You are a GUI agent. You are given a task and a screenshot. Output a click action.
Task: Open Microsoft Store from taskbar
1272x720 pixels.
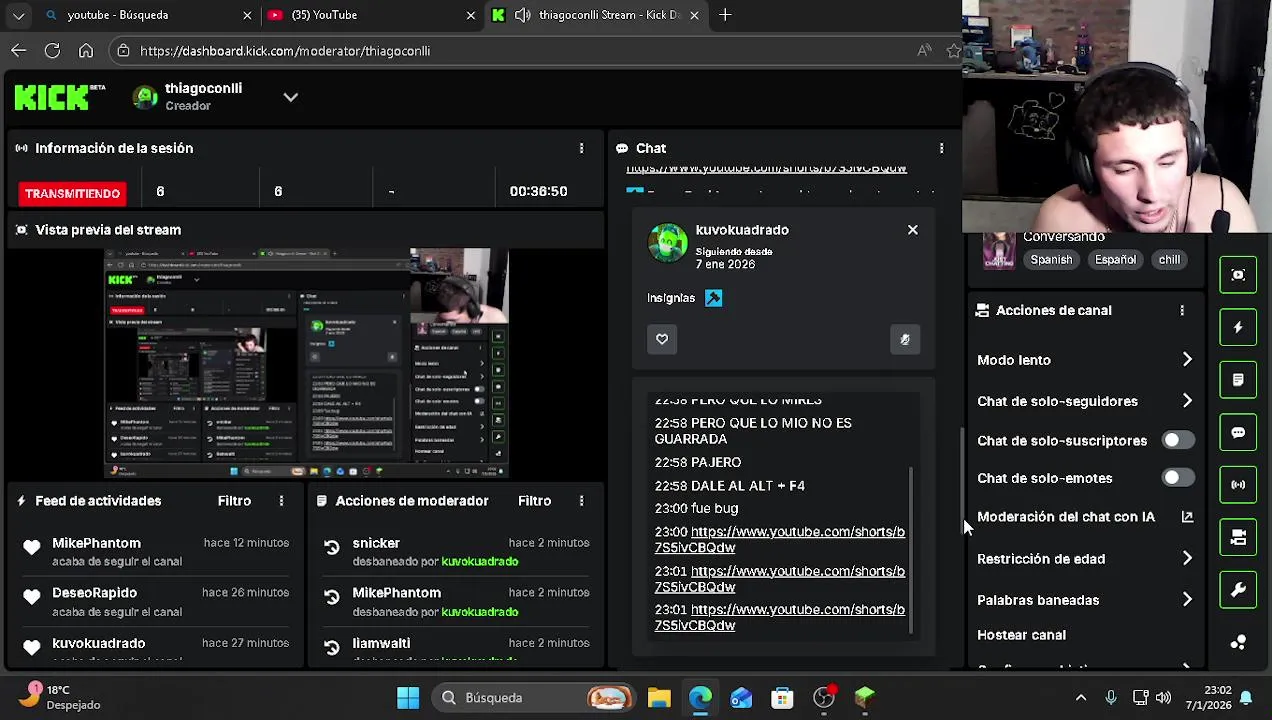pyautogui.click(x=782, y=697)
